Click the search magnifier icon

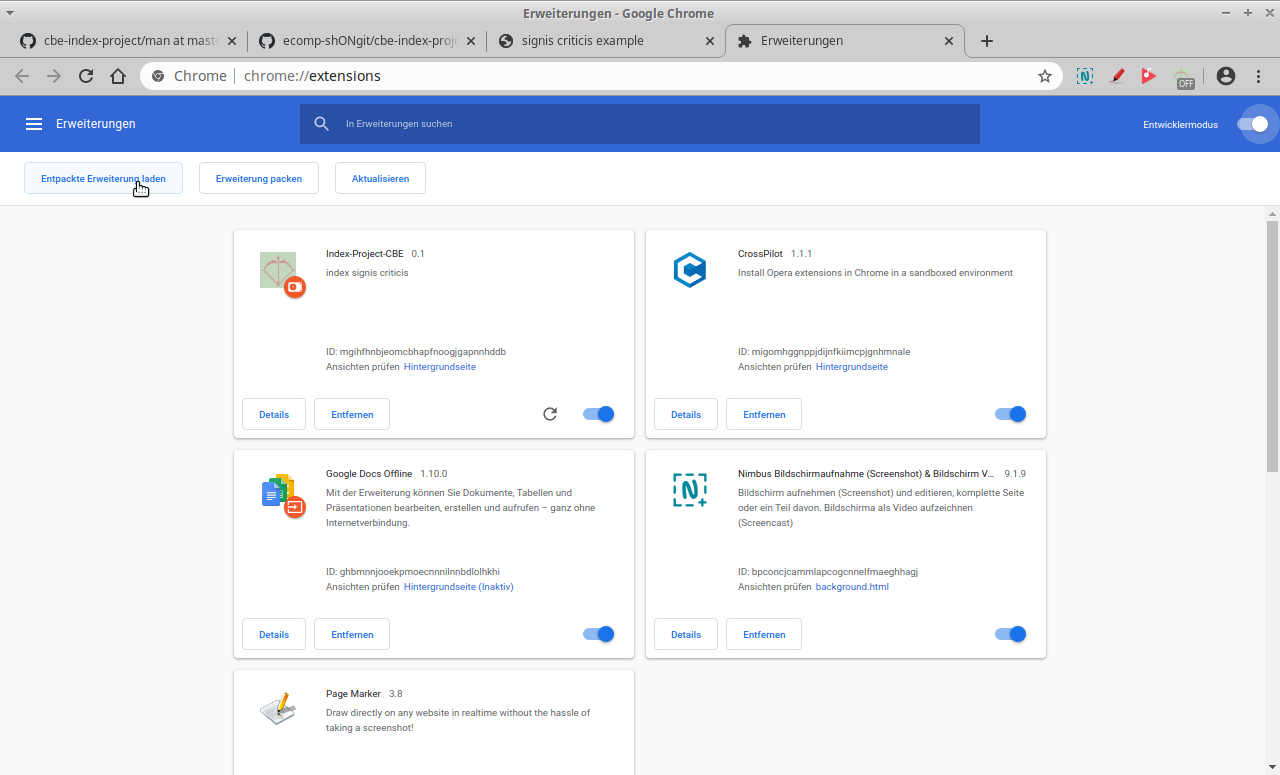pyautogui.click(x=321, y=124)
